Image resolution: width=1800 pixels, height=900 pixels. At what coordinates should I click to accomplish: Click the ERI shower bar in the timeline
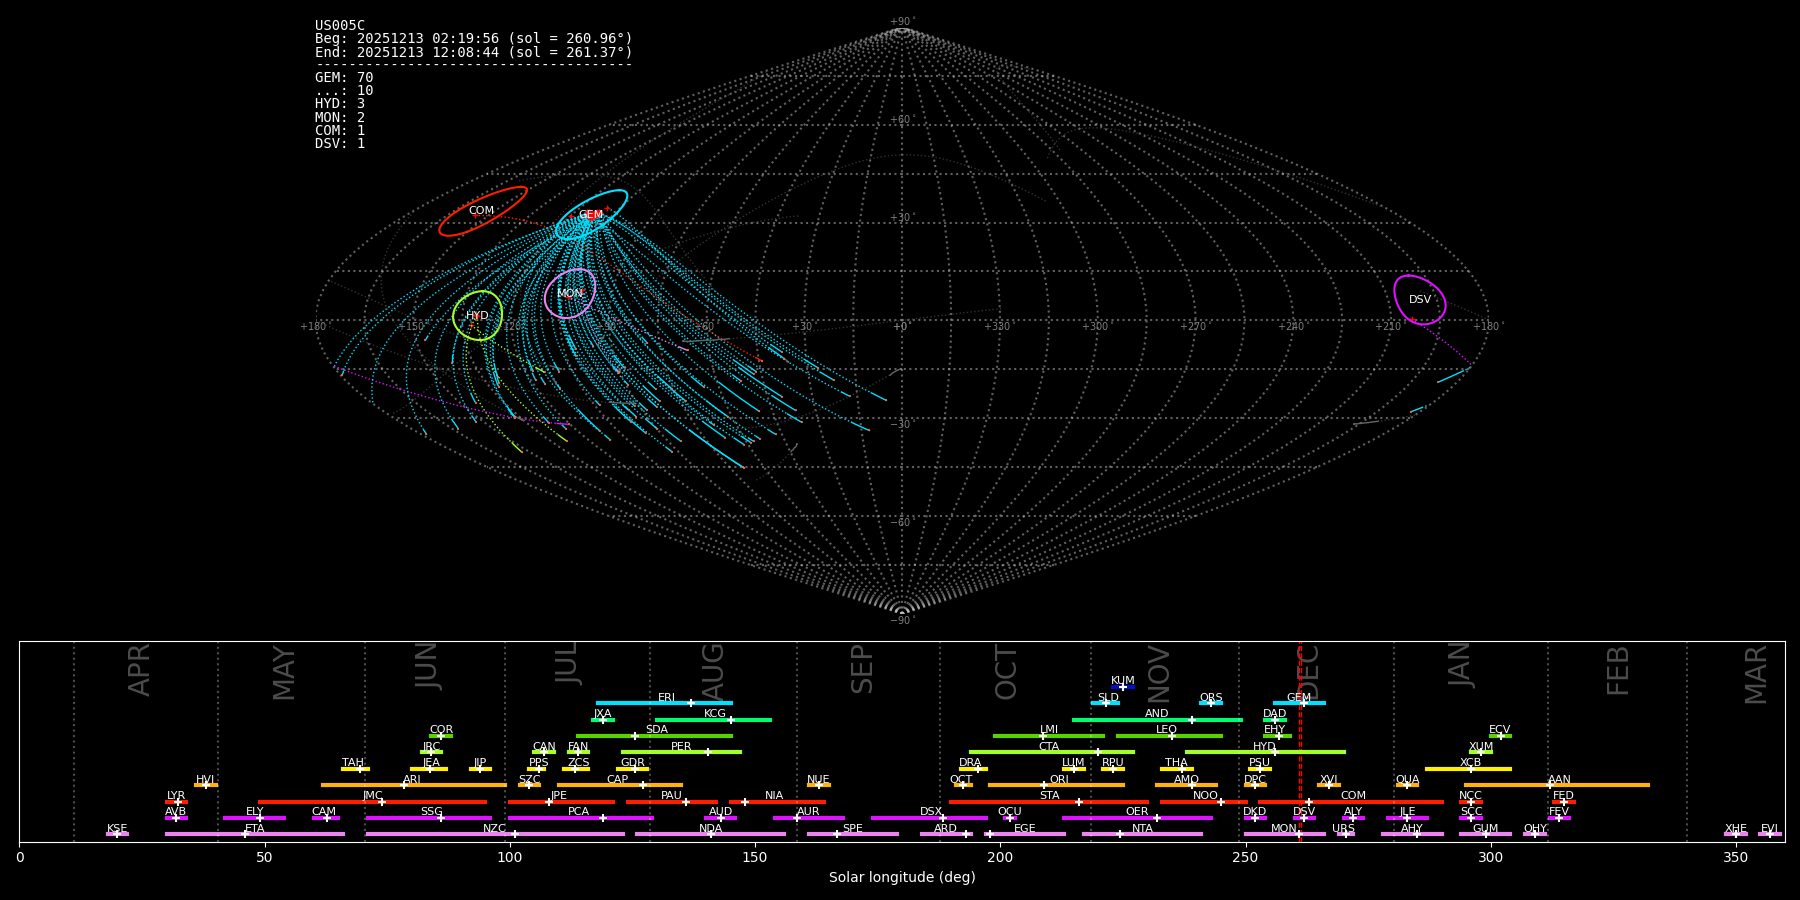[x=664, y=703]
